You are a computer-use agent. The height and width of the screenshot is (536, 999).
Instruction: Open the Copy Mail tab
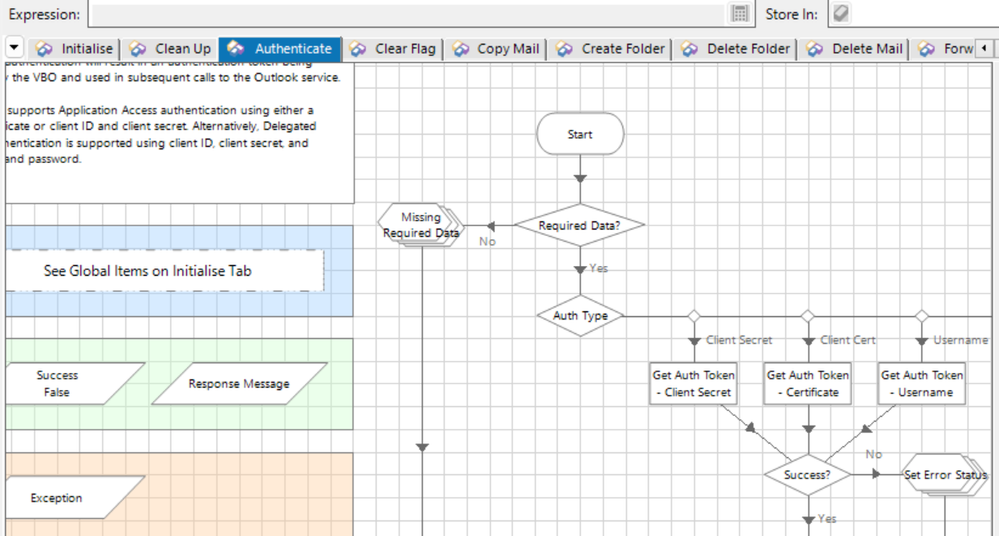coord(496,49)
